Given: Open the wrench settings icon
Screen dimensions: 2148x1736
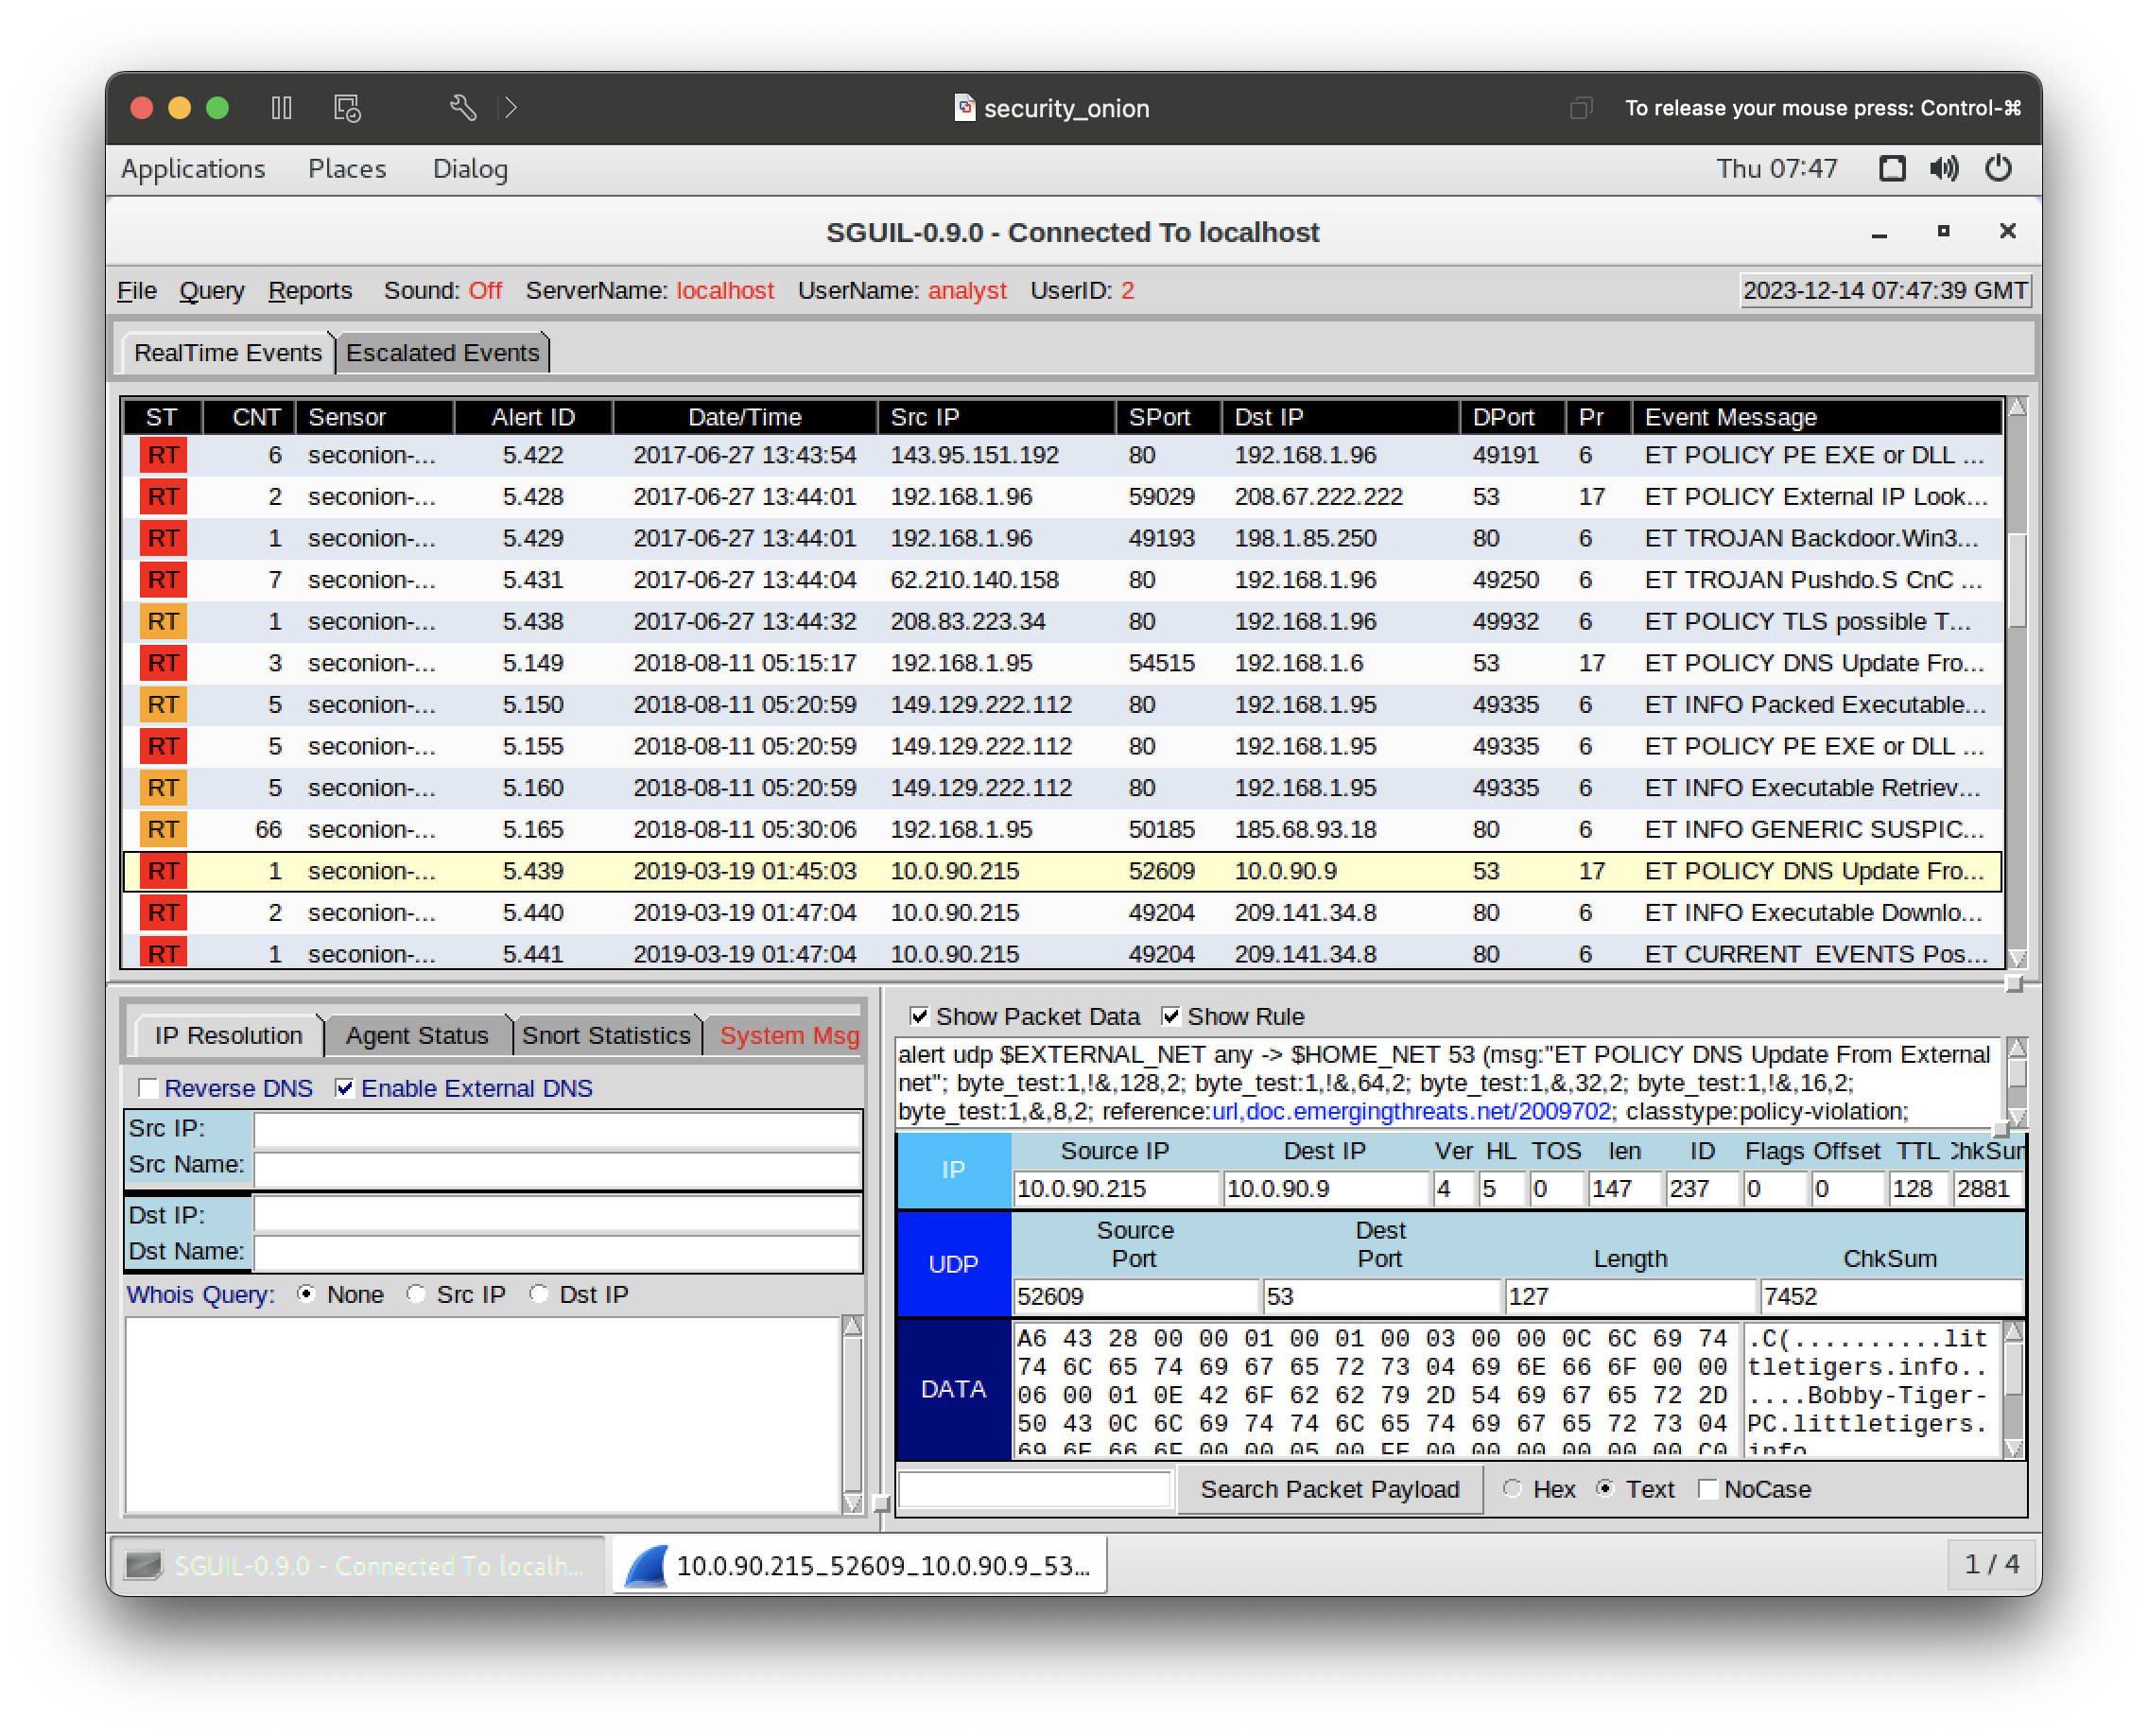Looking at the screenshot, I should pyautogui.click(x=462, y=108).
